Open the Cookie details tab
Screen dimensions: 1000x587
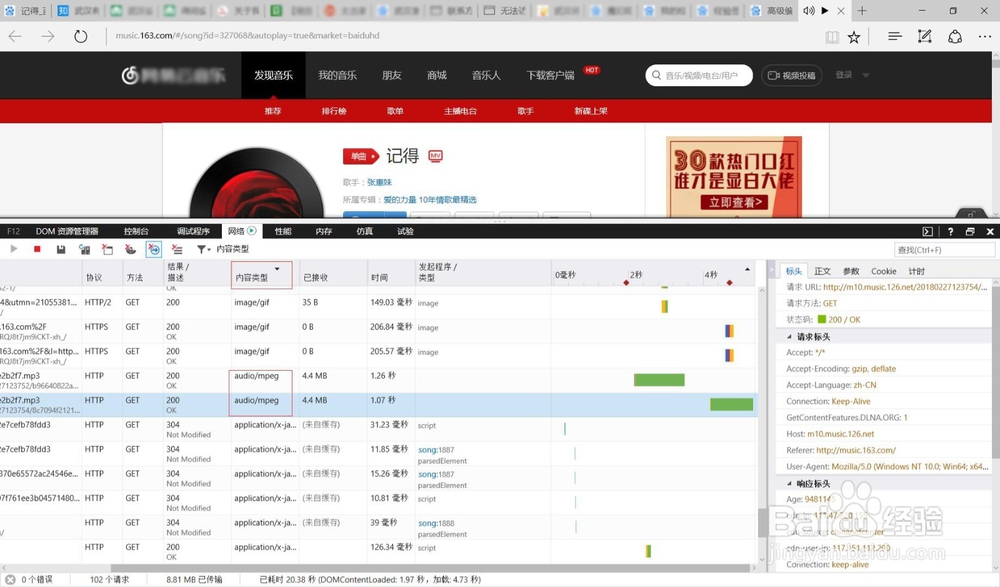click(884, 271)
